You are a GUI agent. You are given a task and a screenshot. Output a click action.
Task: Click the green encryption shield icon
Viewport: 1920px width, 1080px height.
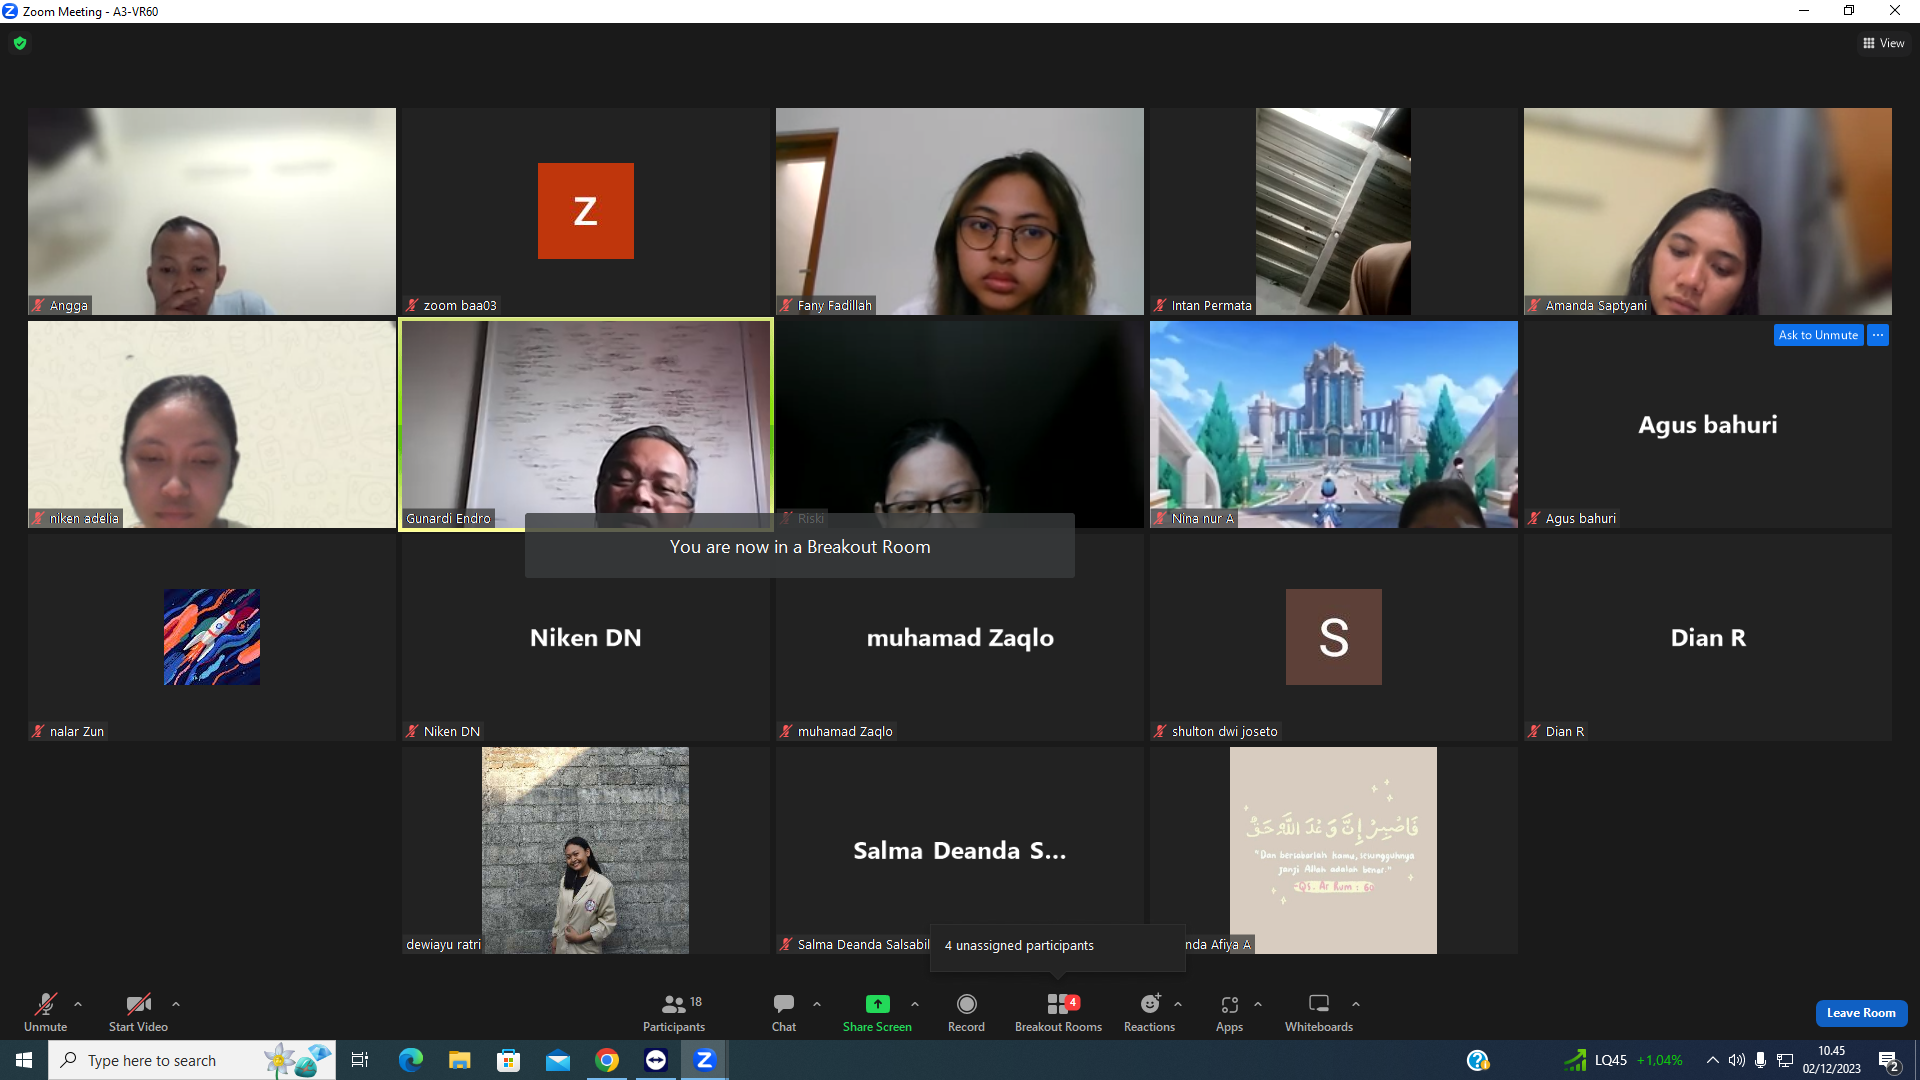click(20, 43)
